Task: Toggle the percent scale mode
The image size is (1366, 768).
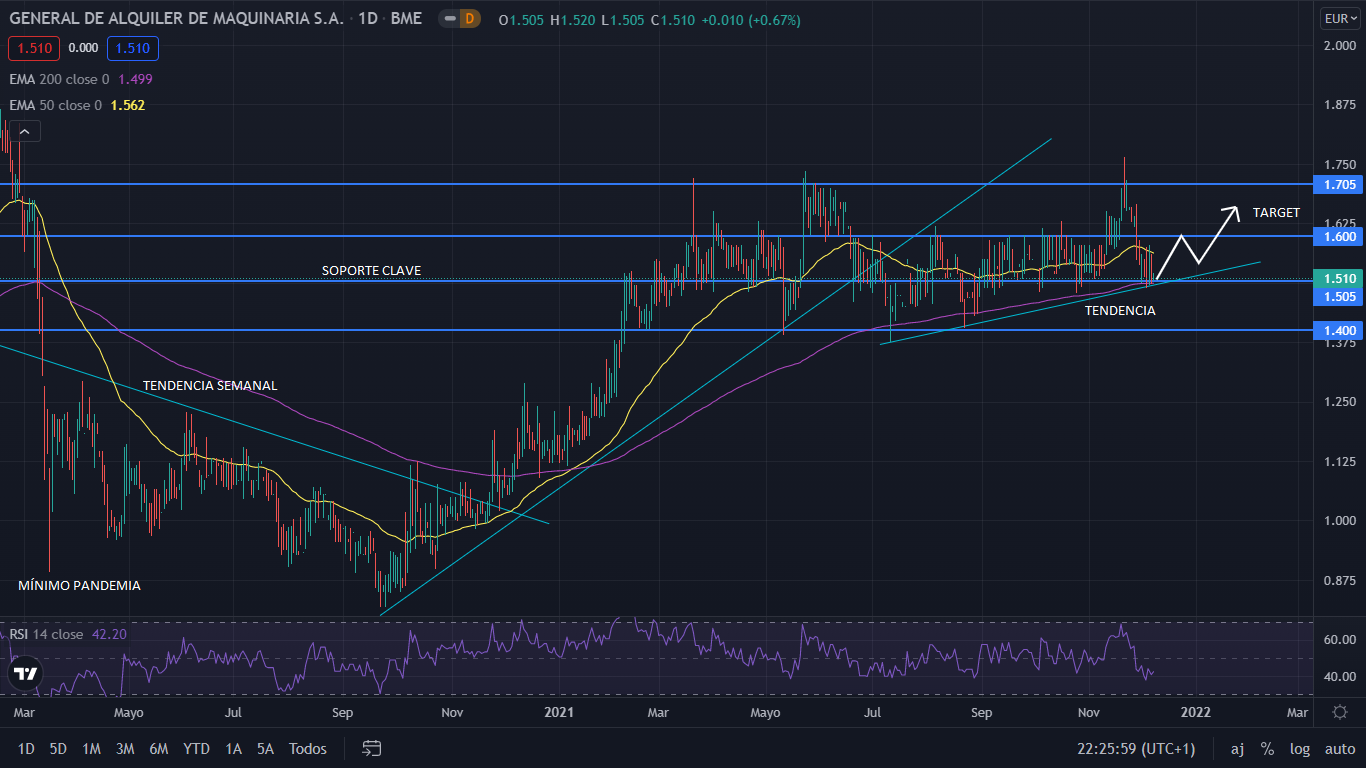Action: tap(1267, 748)
